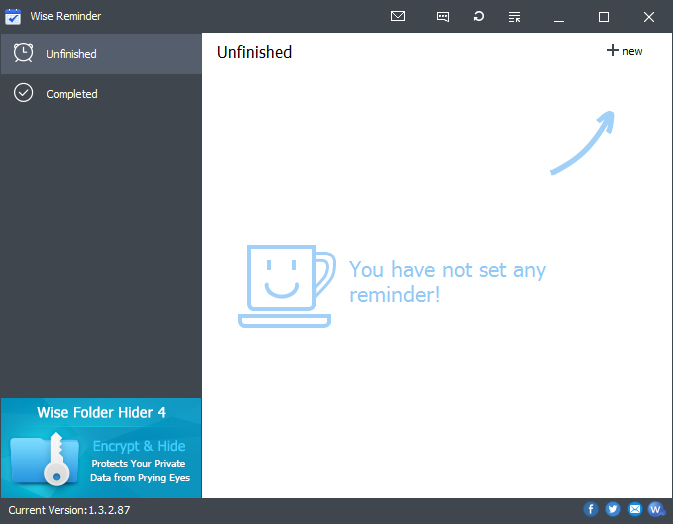Click the checkmark circle icon beside Completed
Screen dimensions: 673x524
(24, 94)
